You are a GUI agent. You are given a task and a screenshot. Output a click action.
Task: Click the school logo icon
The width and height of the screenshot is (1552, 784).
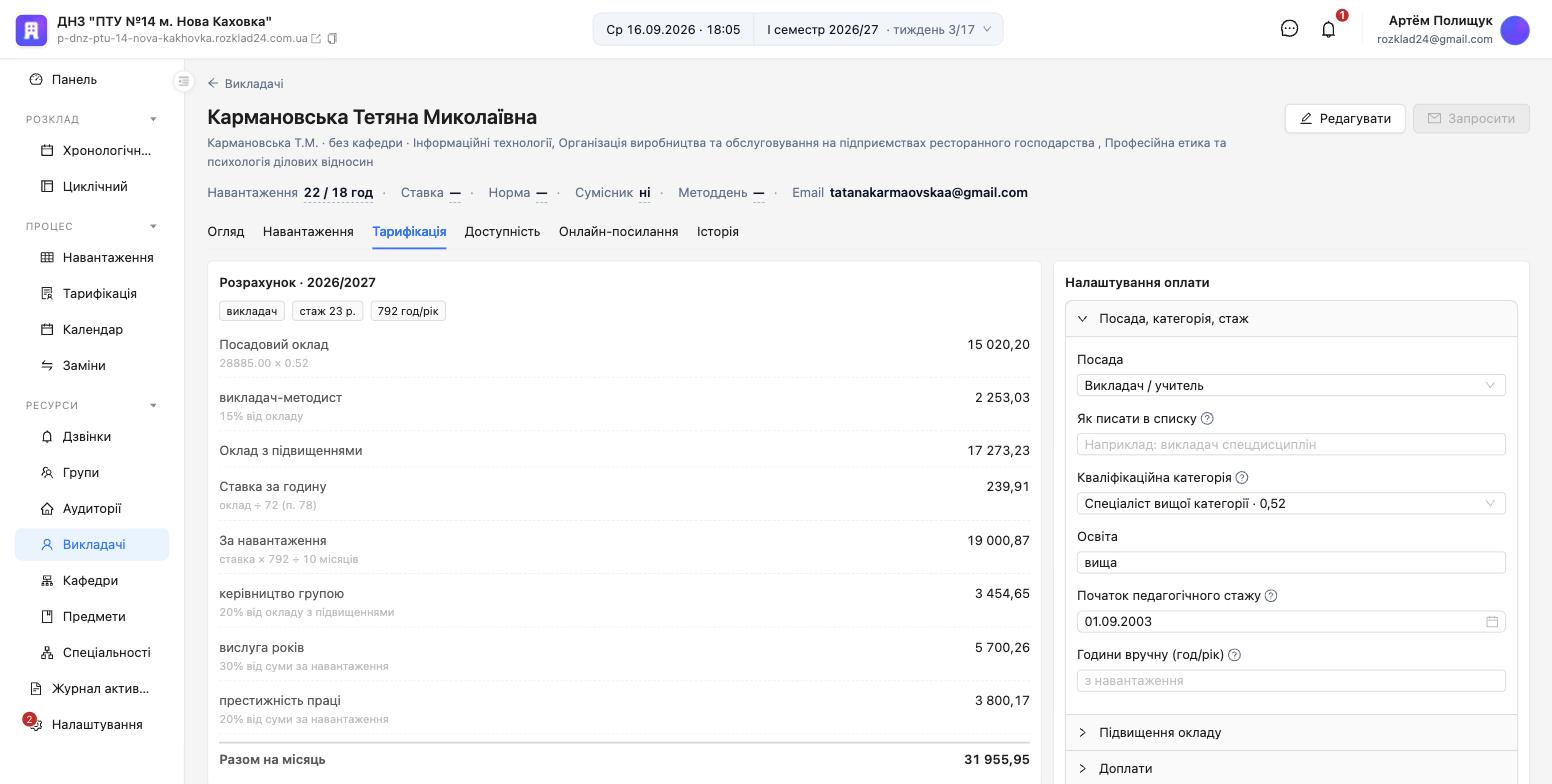coord(31,30)
